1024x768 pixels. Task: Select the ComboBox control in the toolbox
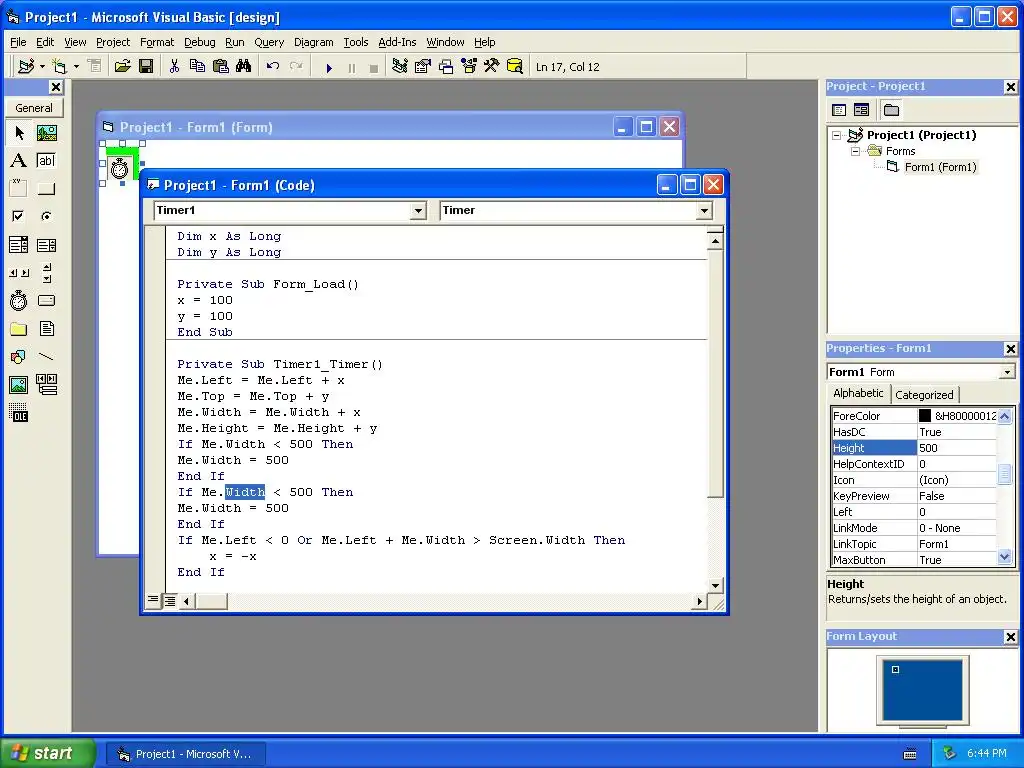(19, 245)
